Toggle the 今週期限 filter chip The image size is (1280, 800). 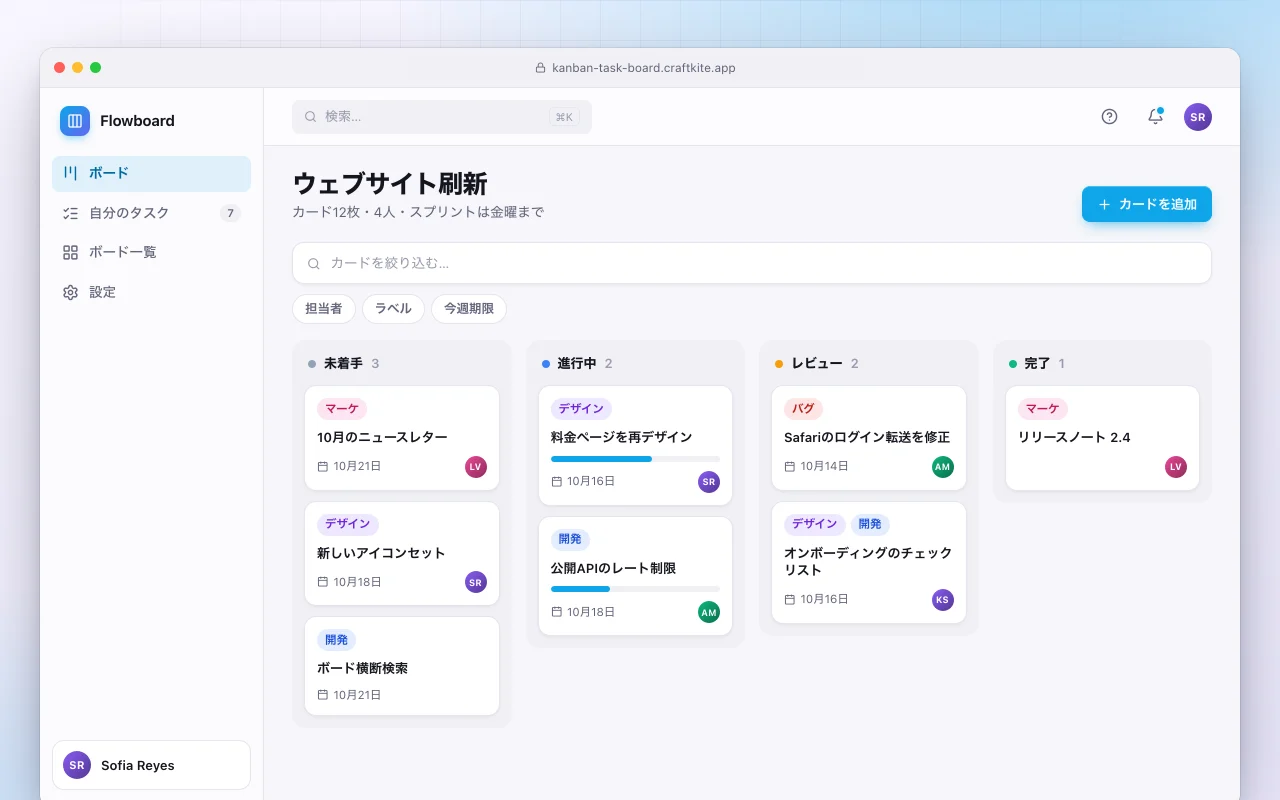[469, 309]
